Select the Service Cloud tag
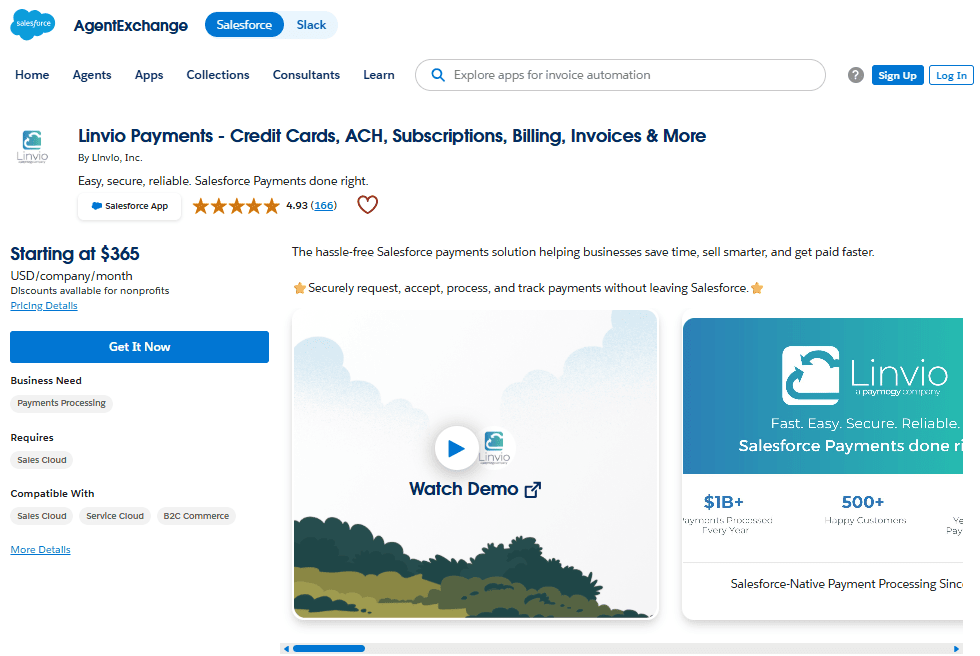The image size is (980, 656). coord(115,516)
